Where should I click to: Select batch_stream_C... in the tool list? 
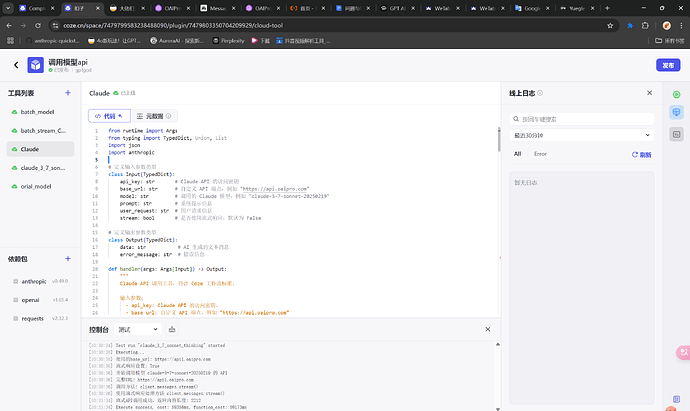pyautogui.click(x=40, y=131)
